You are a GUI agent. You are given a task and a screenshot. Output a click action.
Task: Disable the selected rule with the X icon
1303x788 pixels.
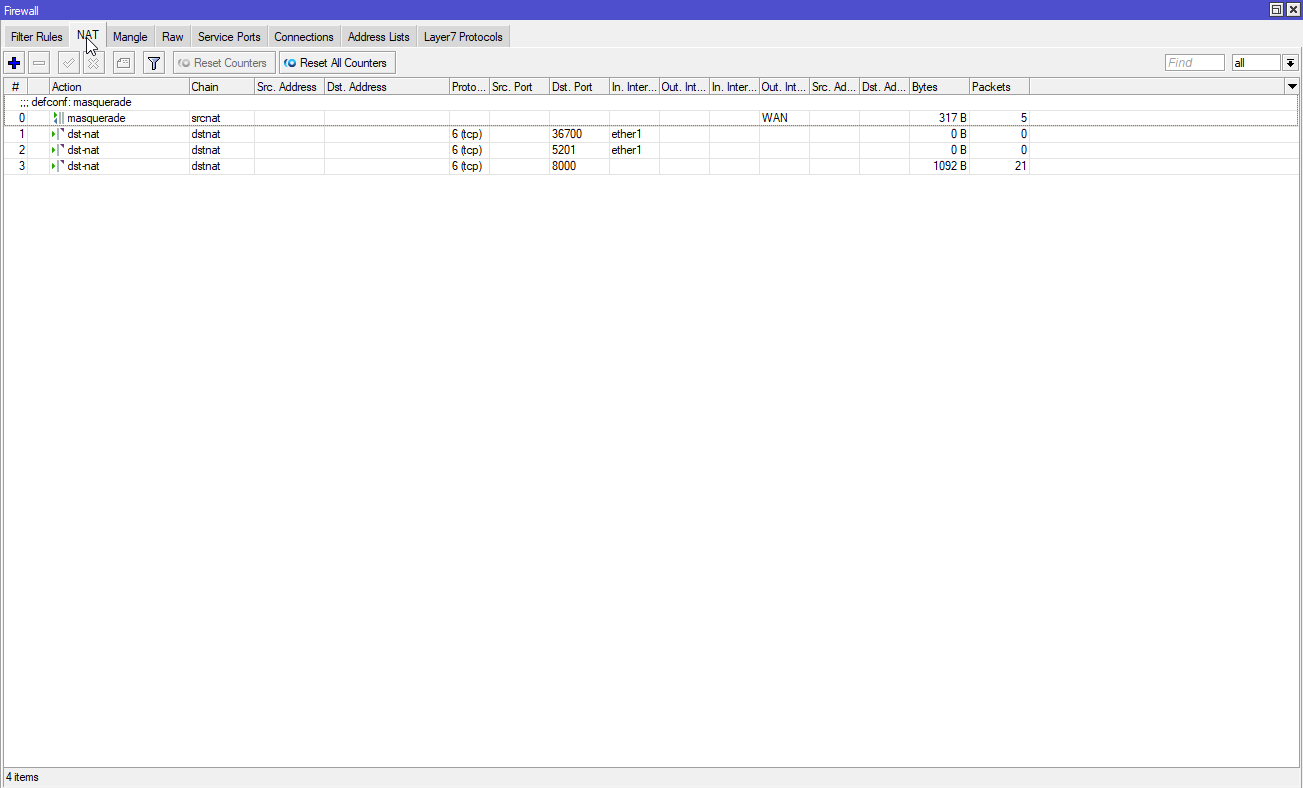pyautogui.click(x=93, y=63)
